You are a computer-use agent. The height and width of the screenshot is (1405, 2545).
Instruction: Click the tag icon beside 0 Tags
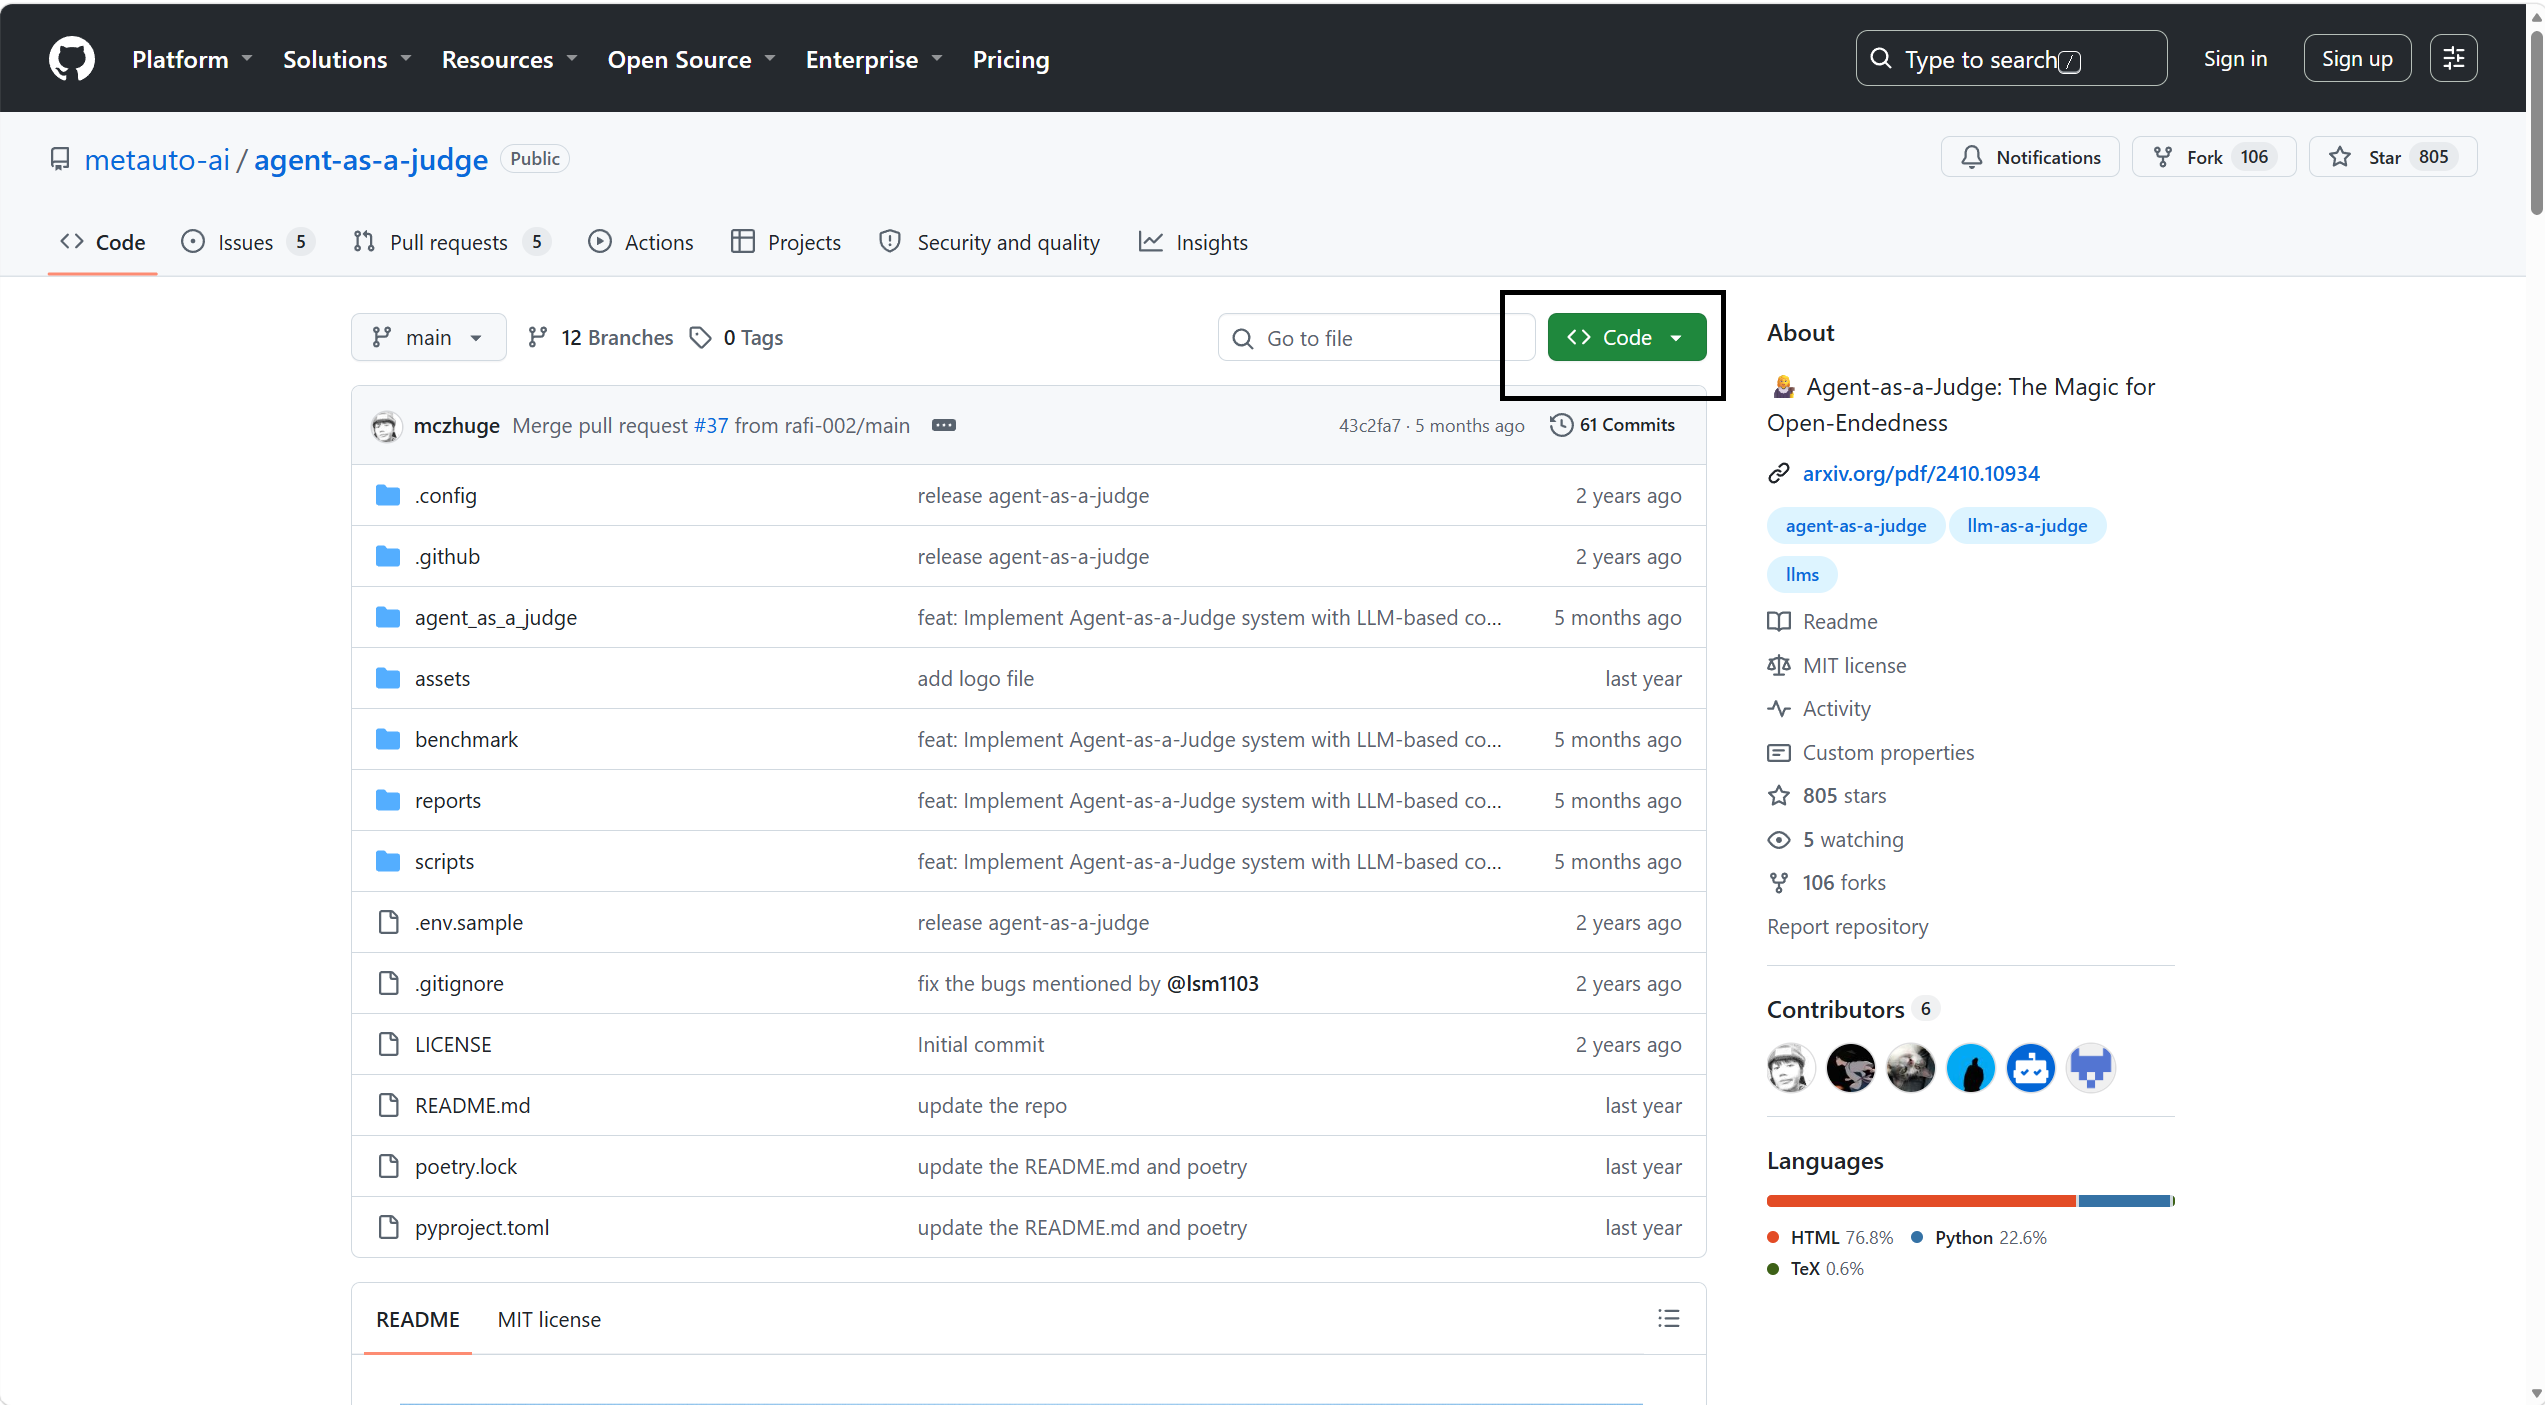pos(700,338)
